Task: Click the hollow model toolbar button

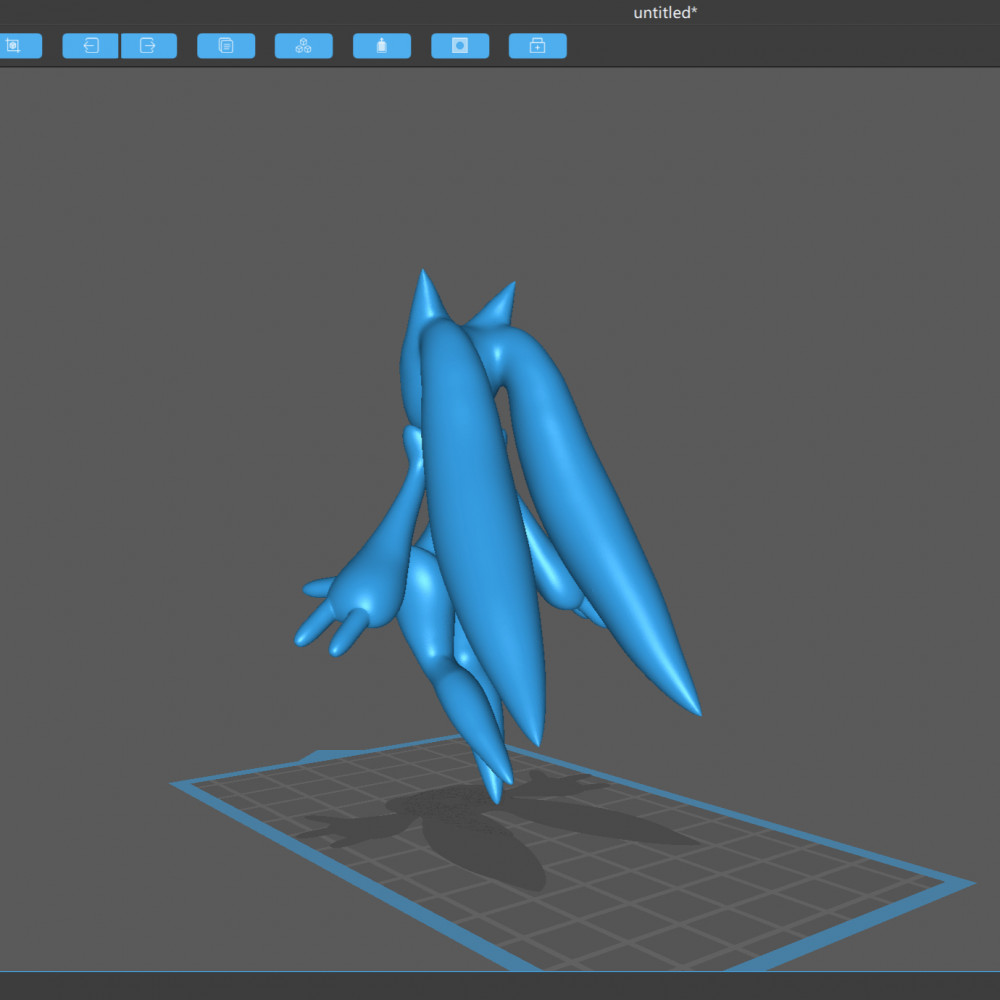Action: coord(381,46)
